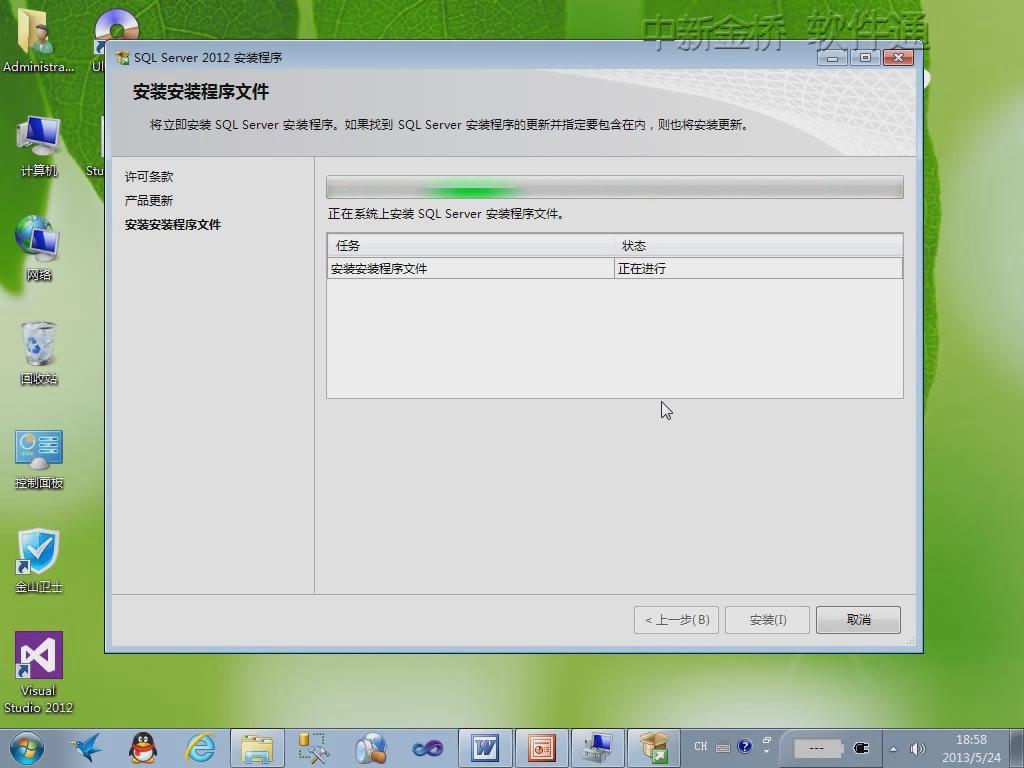
Task: Maximize the SQL Server 2012 setup window
Action: click(865, 57)
